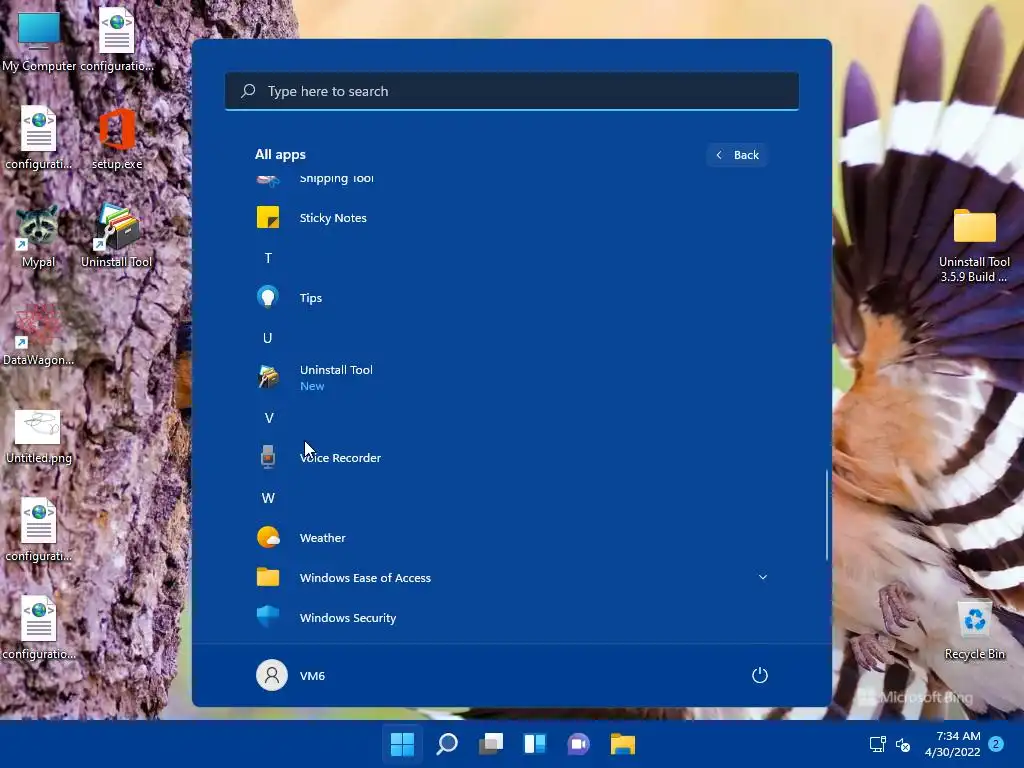Open the clock showing 7:34 AM

(953, 744)
